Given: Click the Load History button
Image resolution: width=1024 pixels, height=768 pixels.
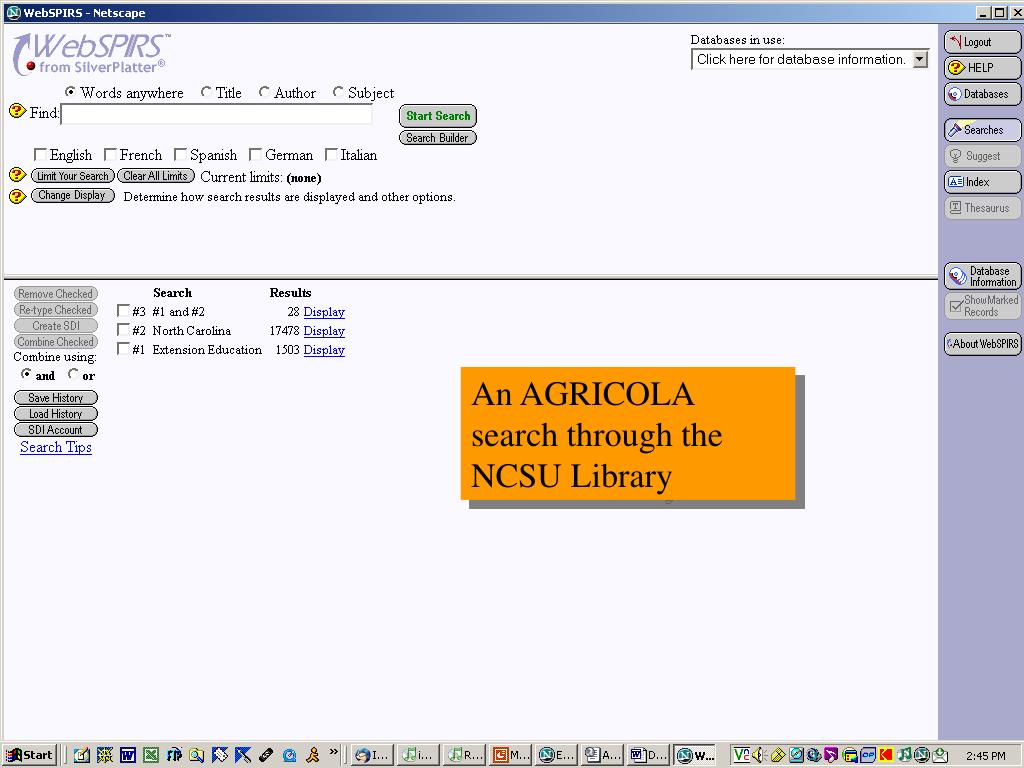Looking at the screenshot, I should pos(56,413).
